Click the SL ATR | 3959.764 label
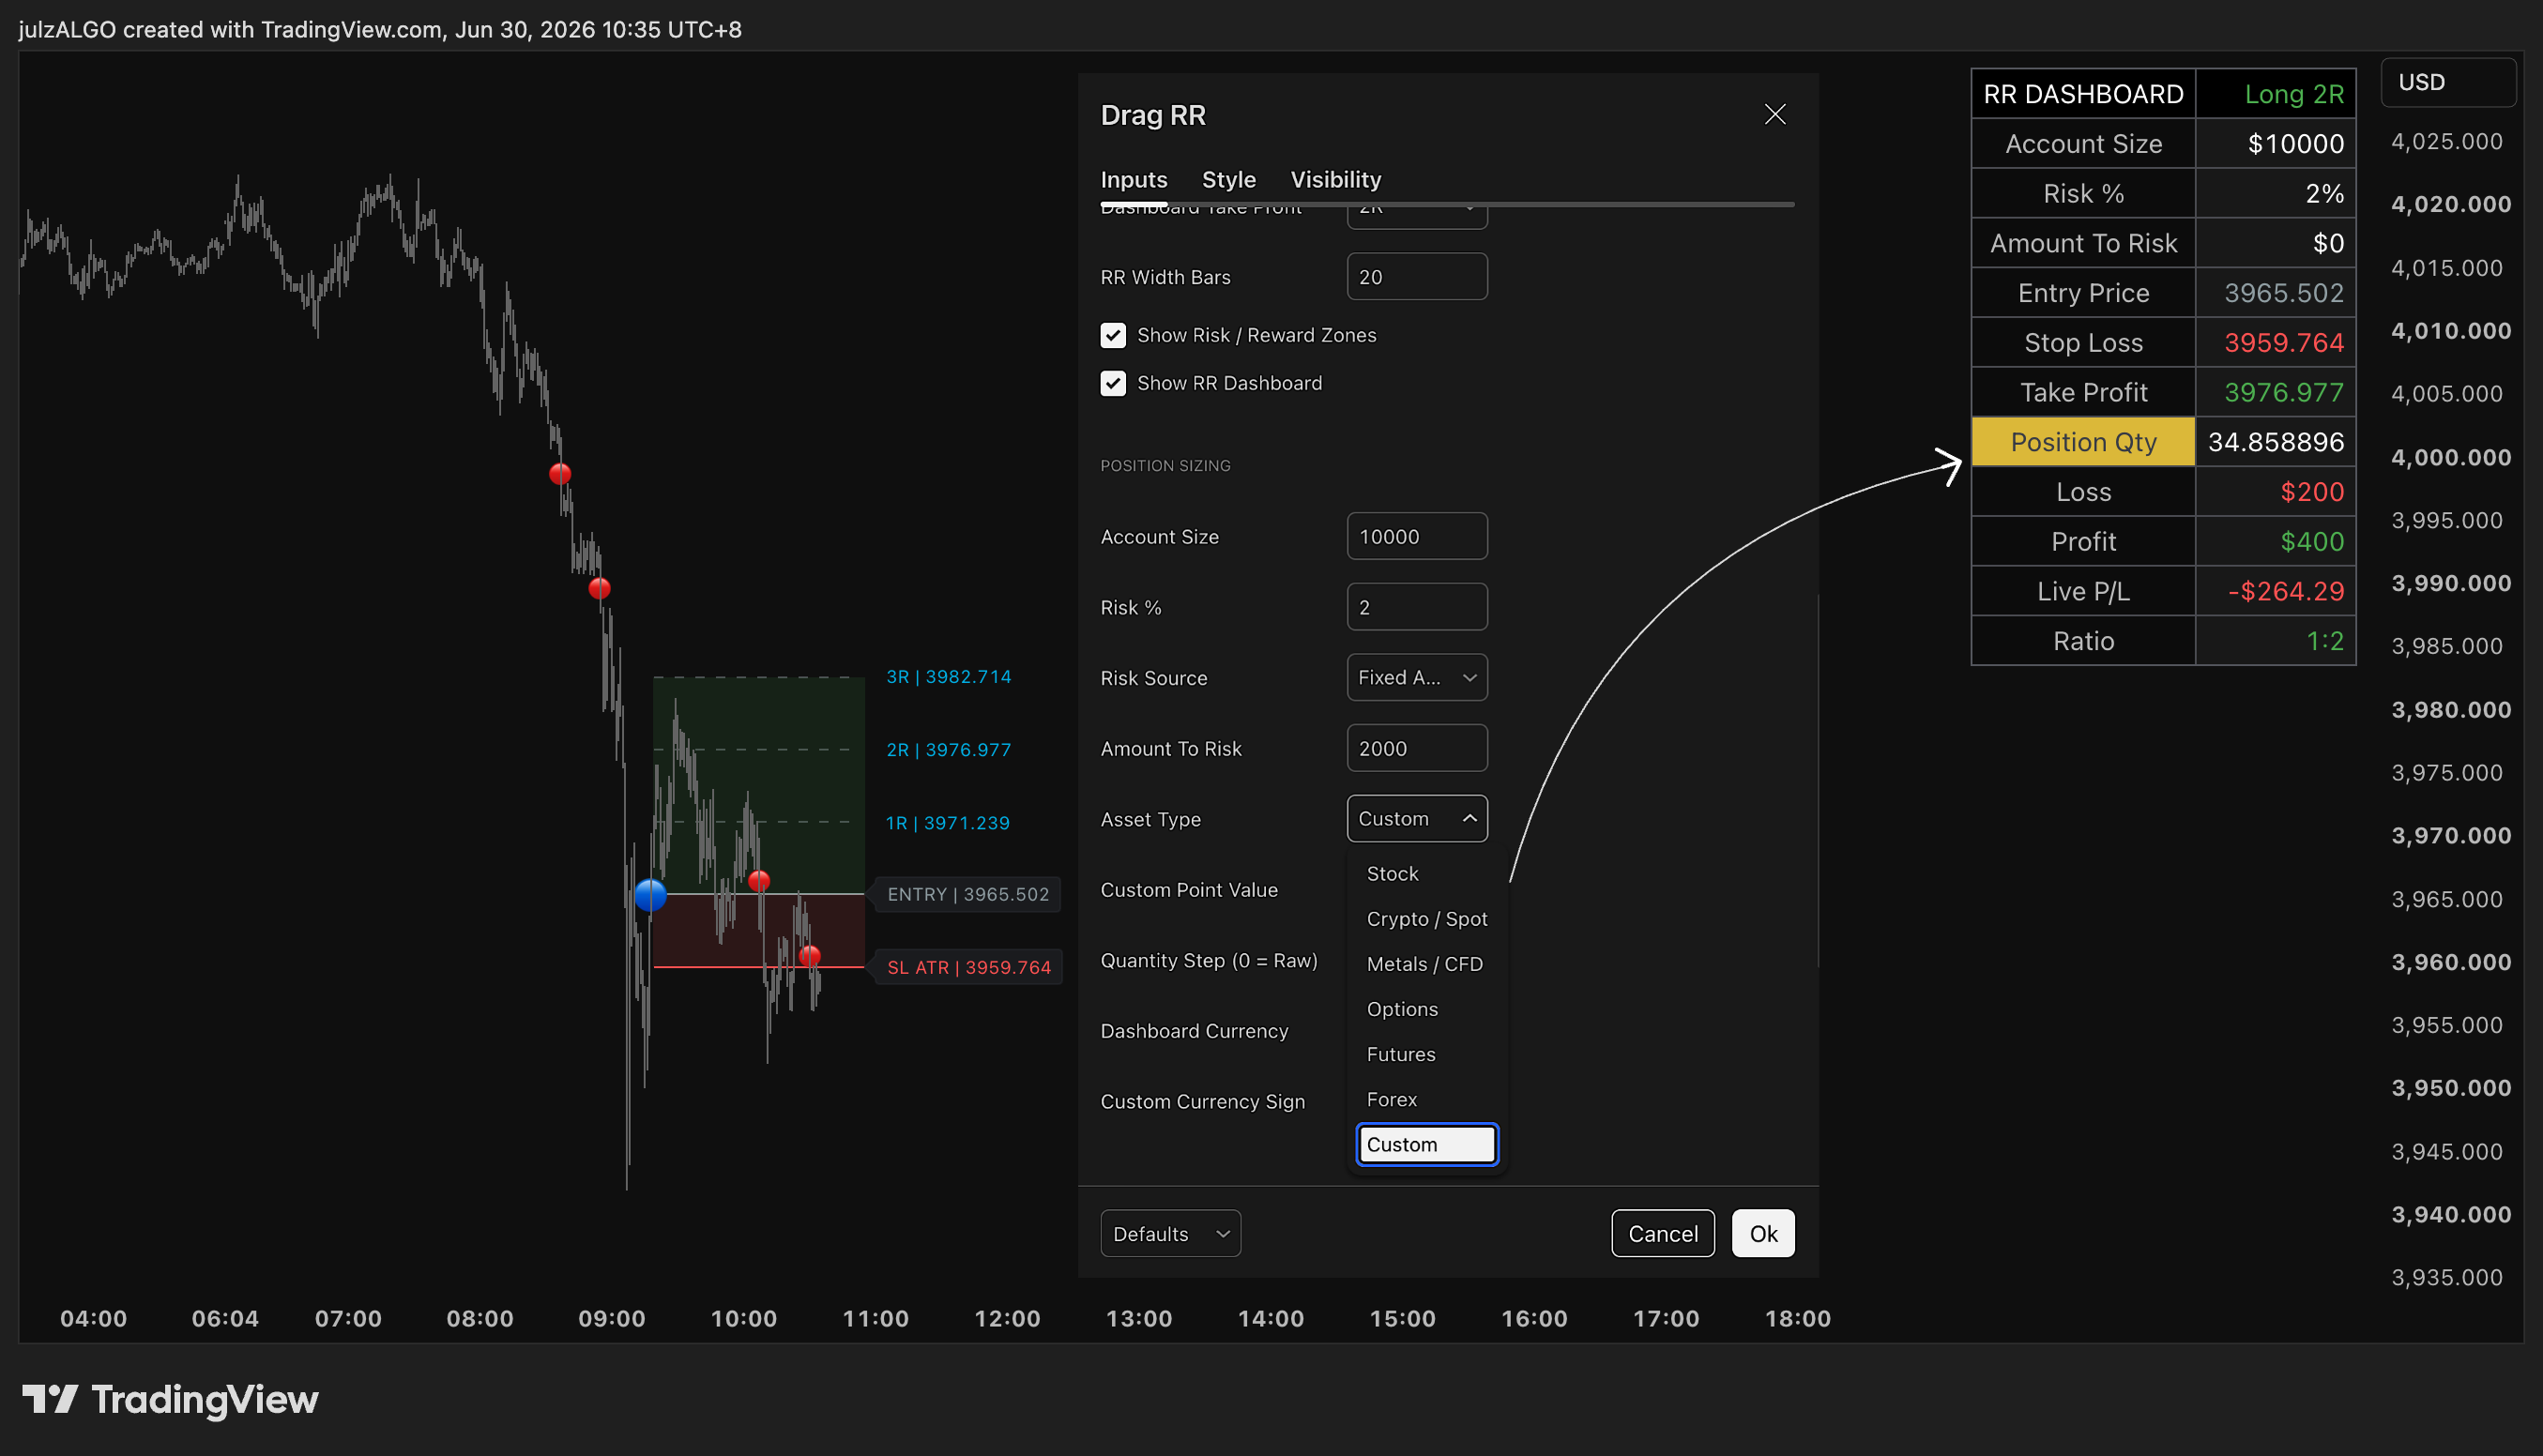 pos(968,968)
